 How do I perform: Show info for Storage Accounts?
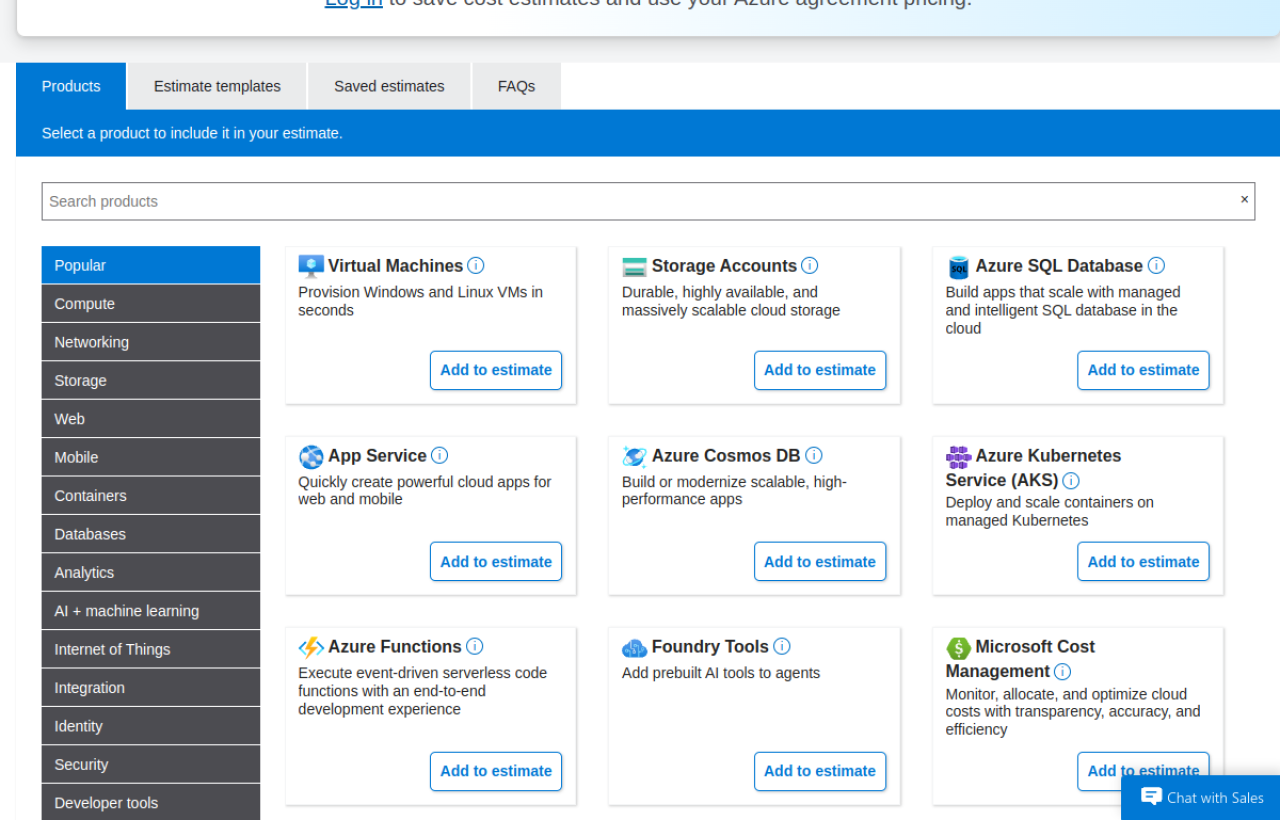tap(810, 265)
